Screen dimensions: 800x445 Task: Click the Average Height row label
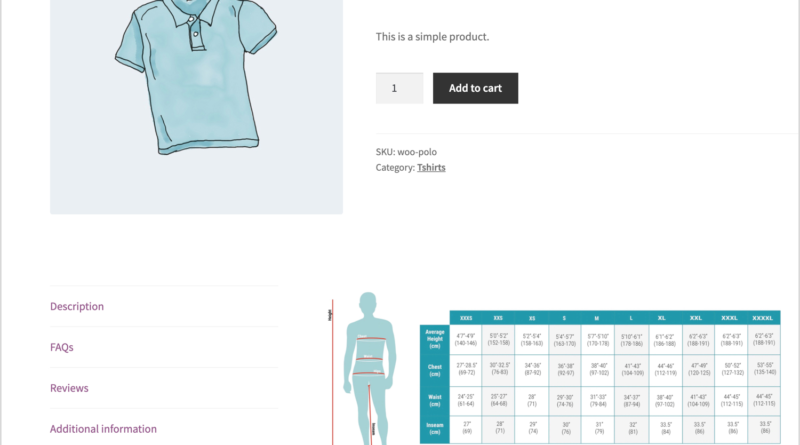(x=434, y=338)
